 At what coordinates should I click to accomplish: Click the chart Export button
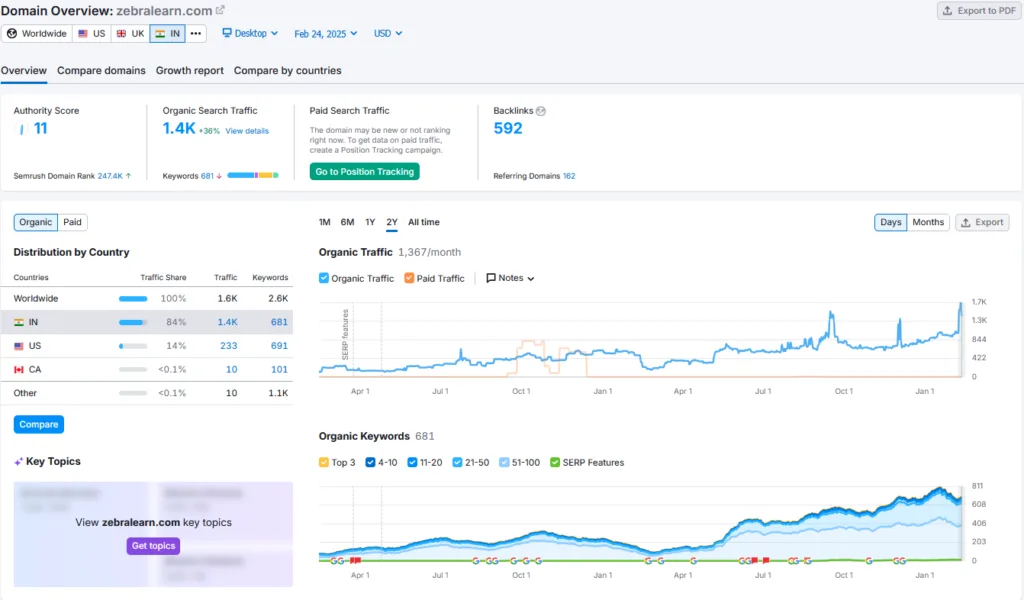tap(982, 223)
